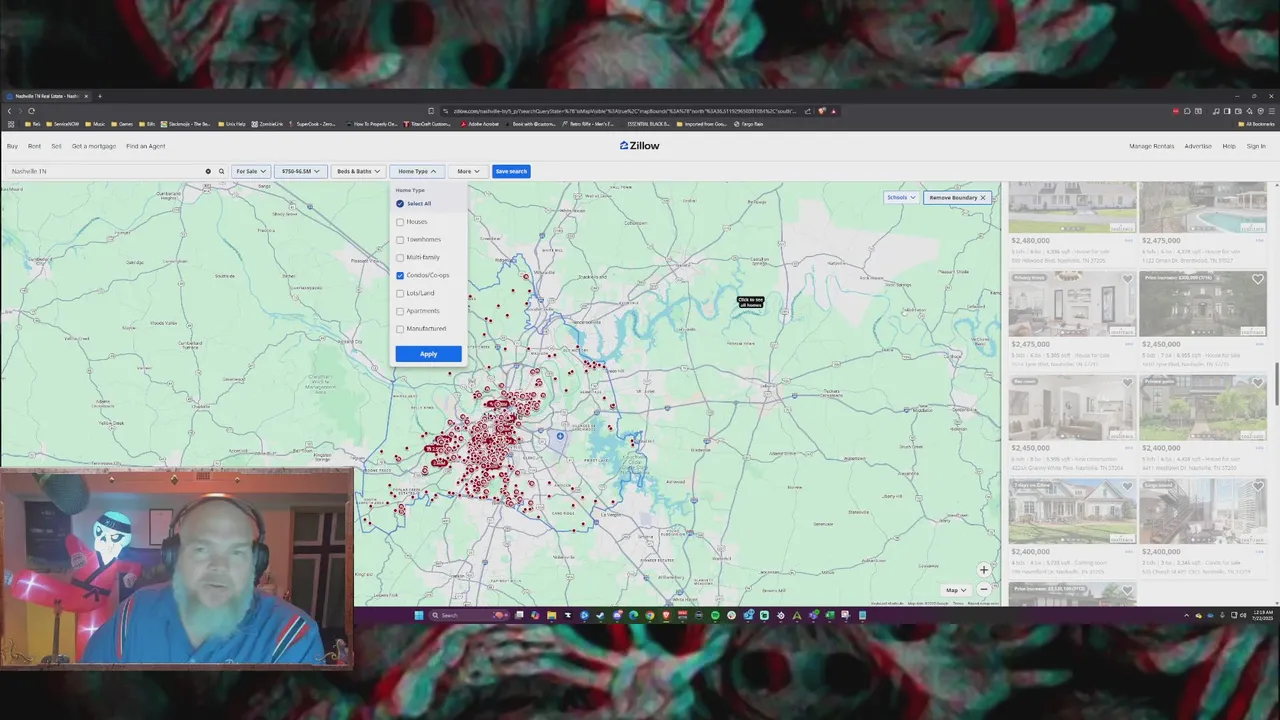Open the $2,480,000 listing photo
Screen dimensions: 1280x720
[1072, 207]
